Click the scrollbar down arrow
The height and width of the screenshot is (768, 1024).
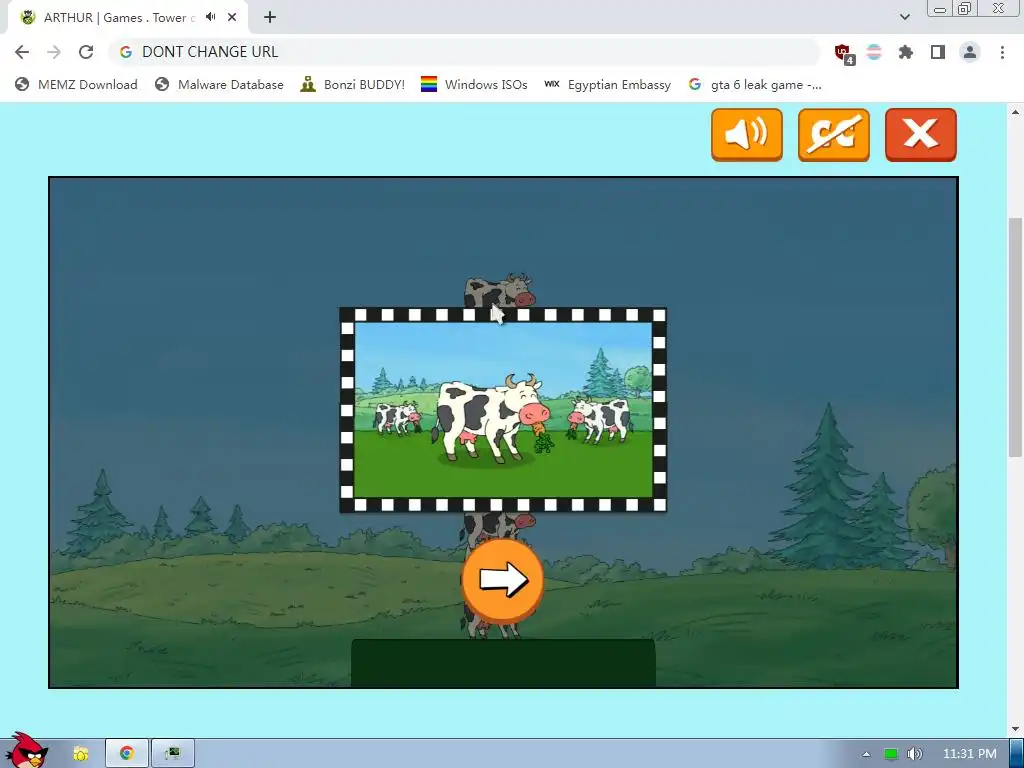pos(1015,729)
